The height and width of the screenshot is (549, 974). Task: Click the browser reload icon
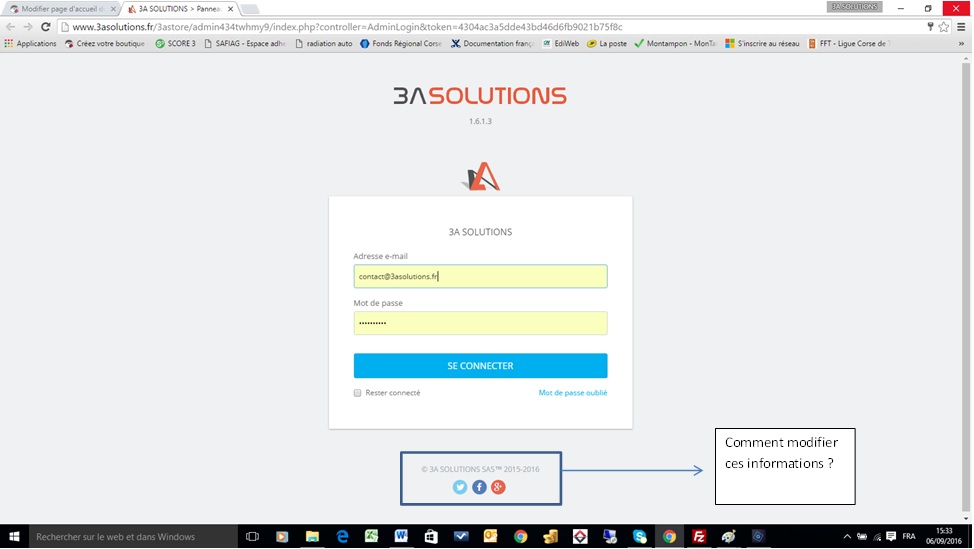45,27
